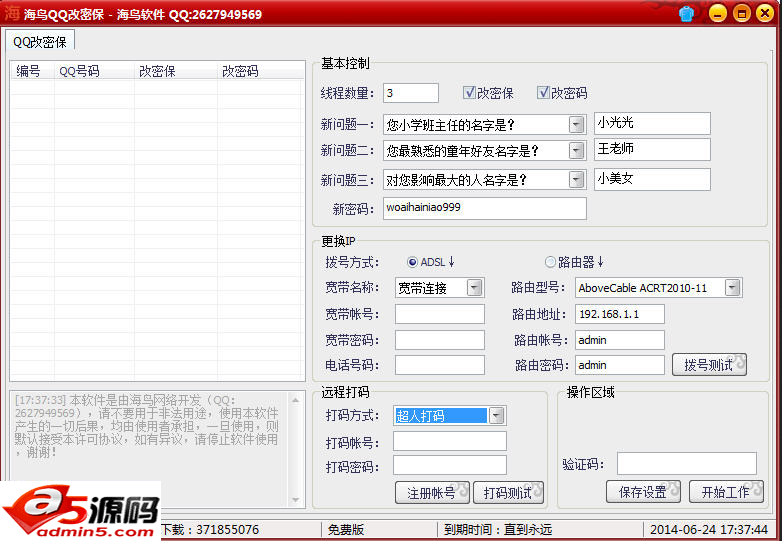Focus the 宽带密码 input field
782x541 pixels.
(440, 340)
